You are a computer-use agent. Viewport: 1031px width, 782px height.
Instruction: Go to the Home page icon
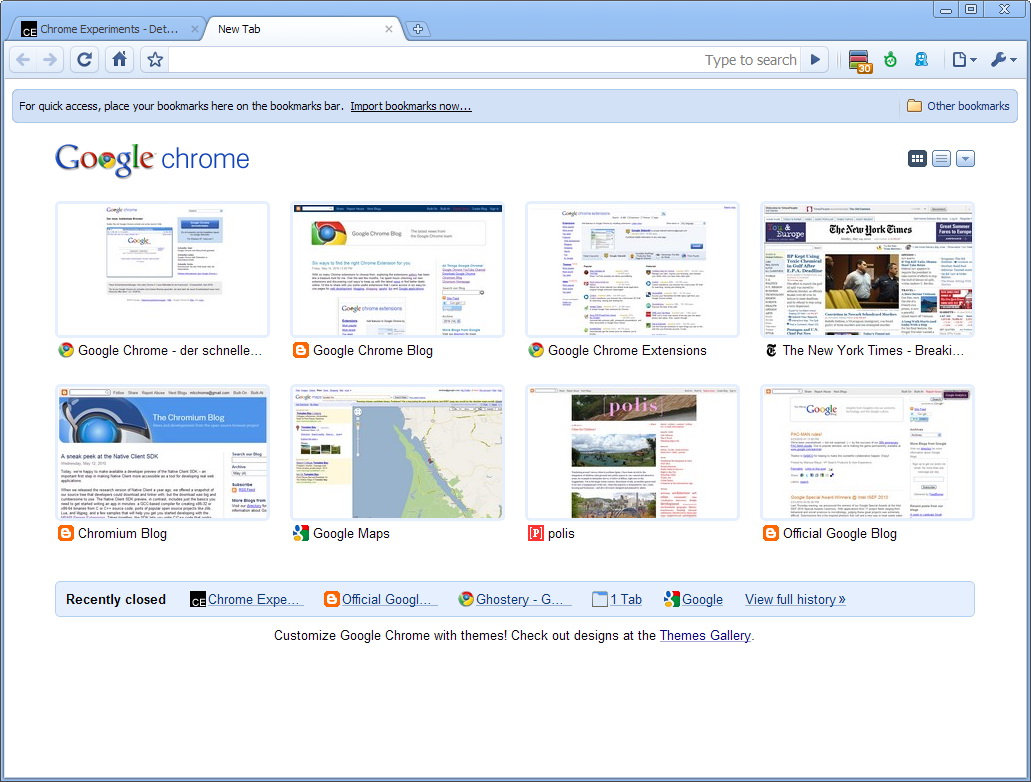119,60
